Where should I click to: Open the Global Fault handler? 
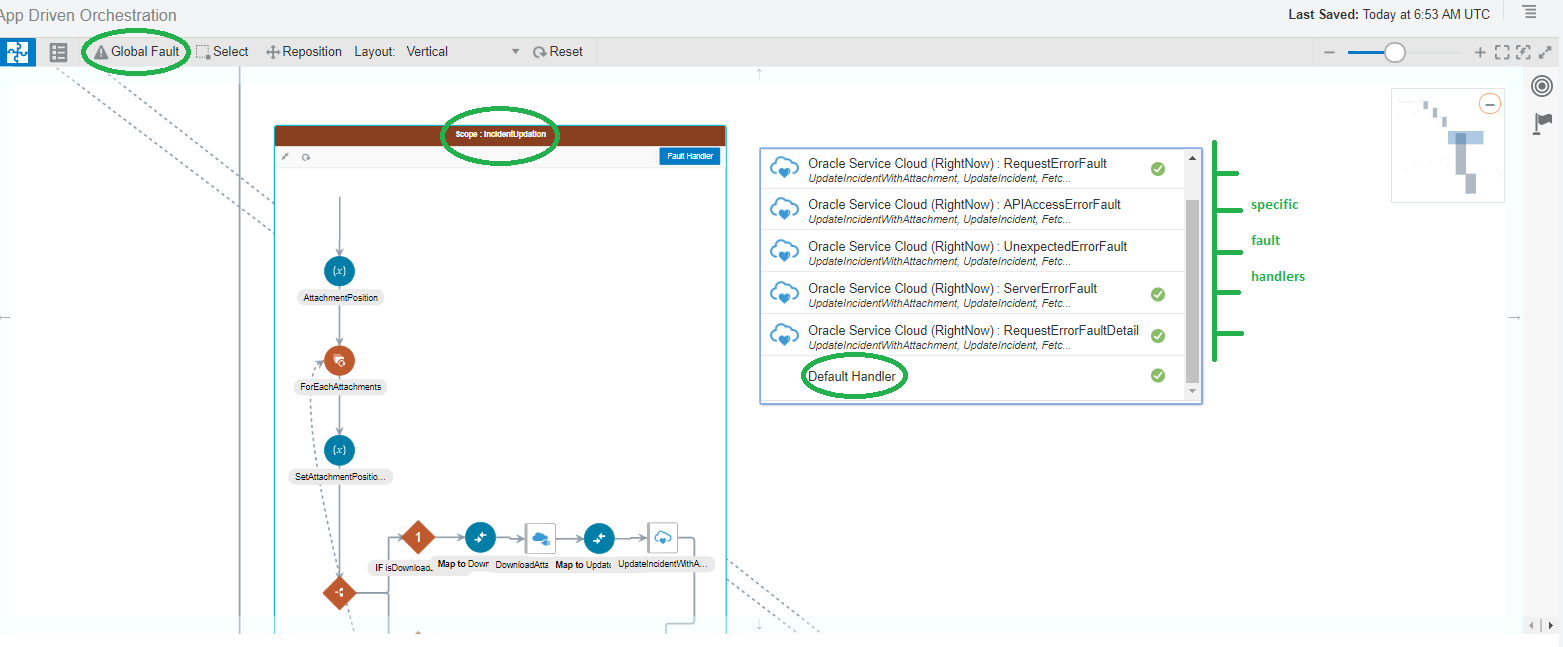[x=137, y=52]
